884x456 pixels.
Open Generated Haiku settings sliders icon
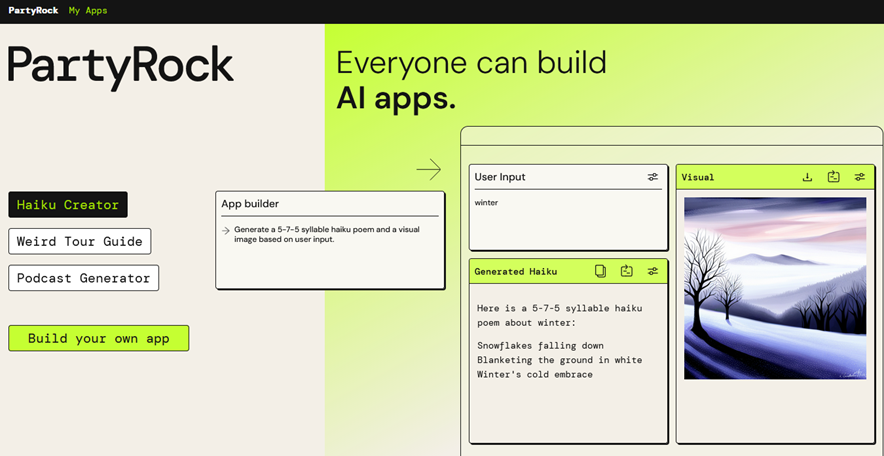pos(652,271)
